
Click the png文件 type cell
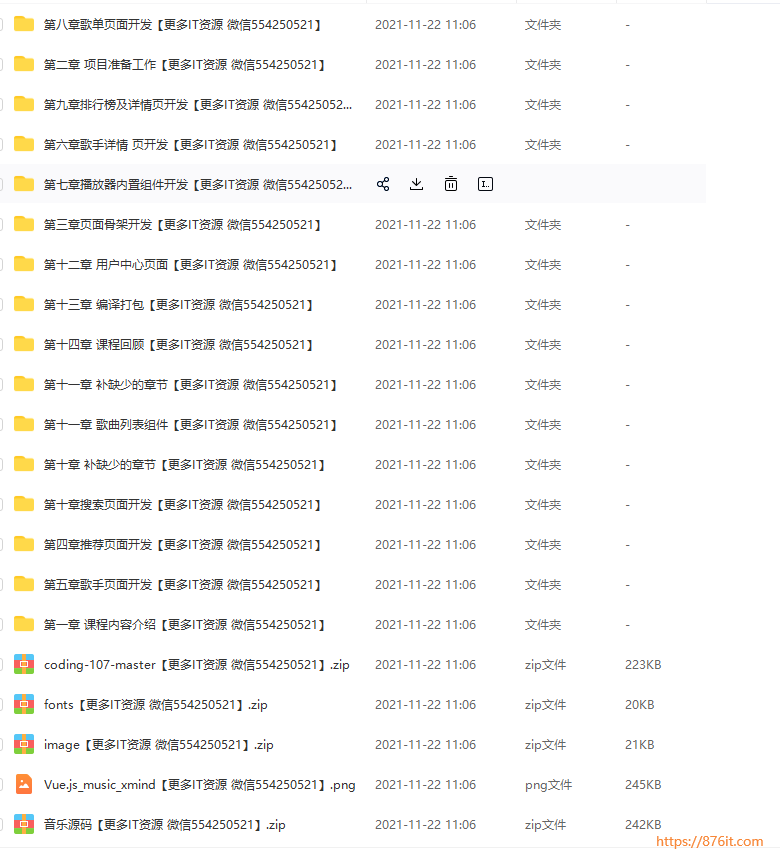click(x=548, y=785)
